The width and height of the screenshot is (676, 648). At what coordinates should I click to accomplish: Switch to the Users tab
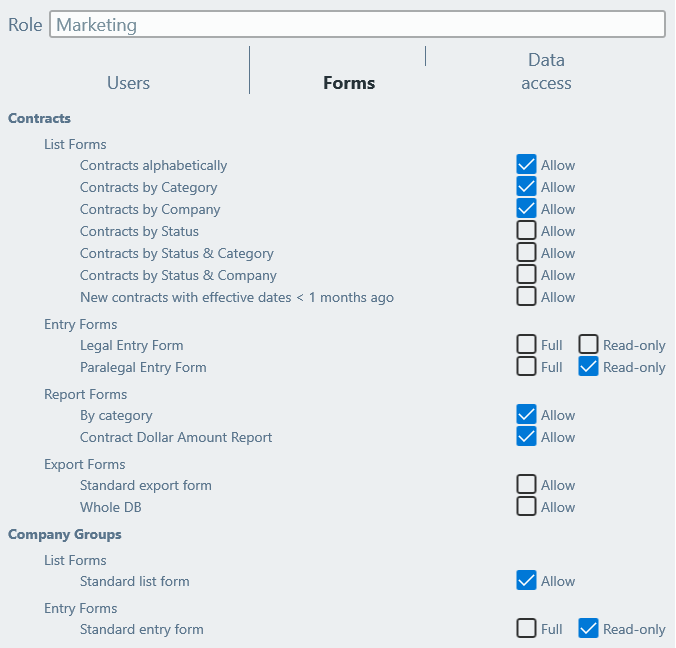(x=128, y=83)
